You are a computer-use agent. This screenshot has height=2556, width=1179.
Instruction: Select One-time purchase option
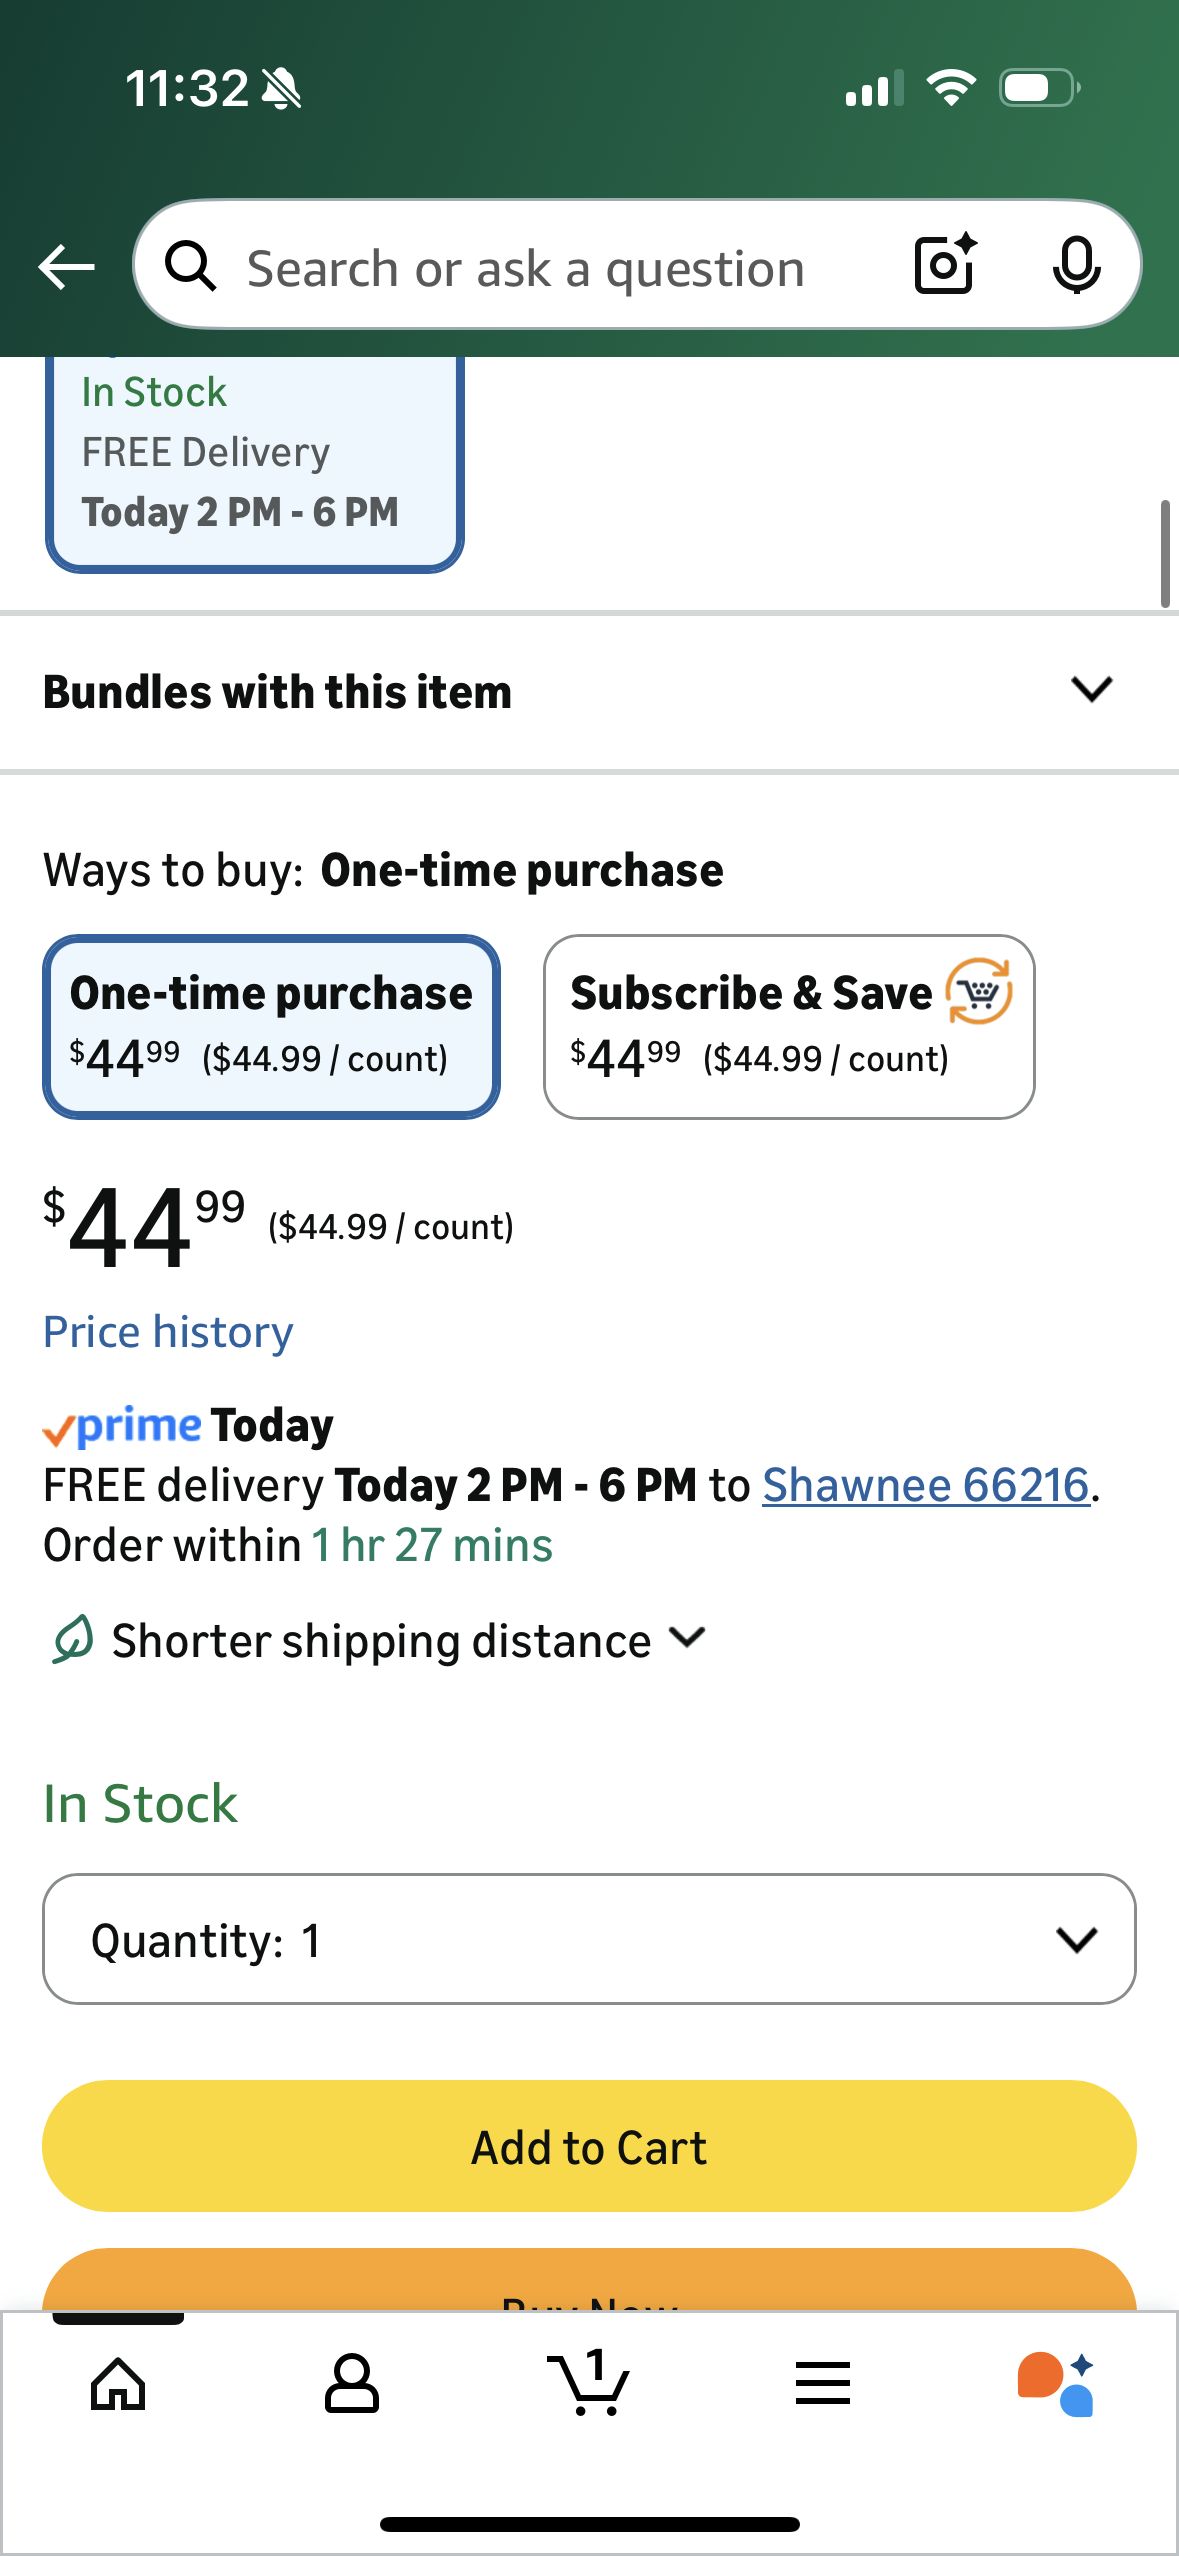271,1026
